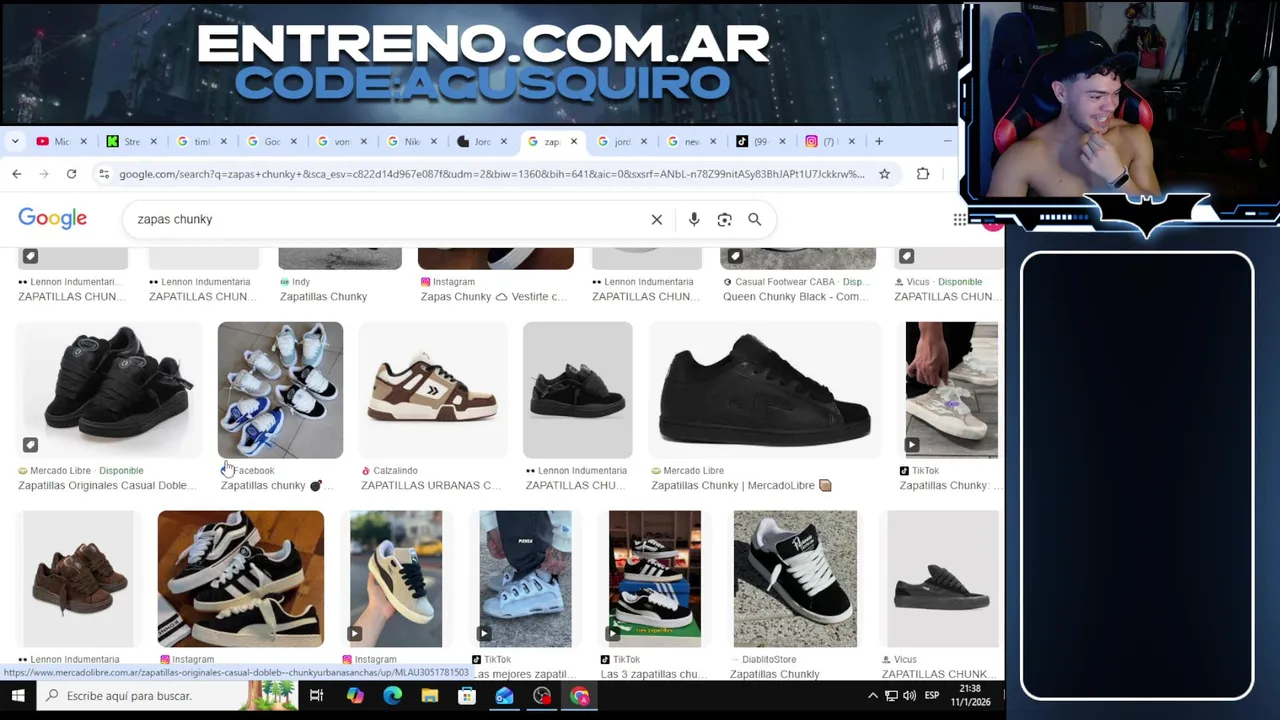
Task: Open site information icon in address bar
Action: click(103, 174)
